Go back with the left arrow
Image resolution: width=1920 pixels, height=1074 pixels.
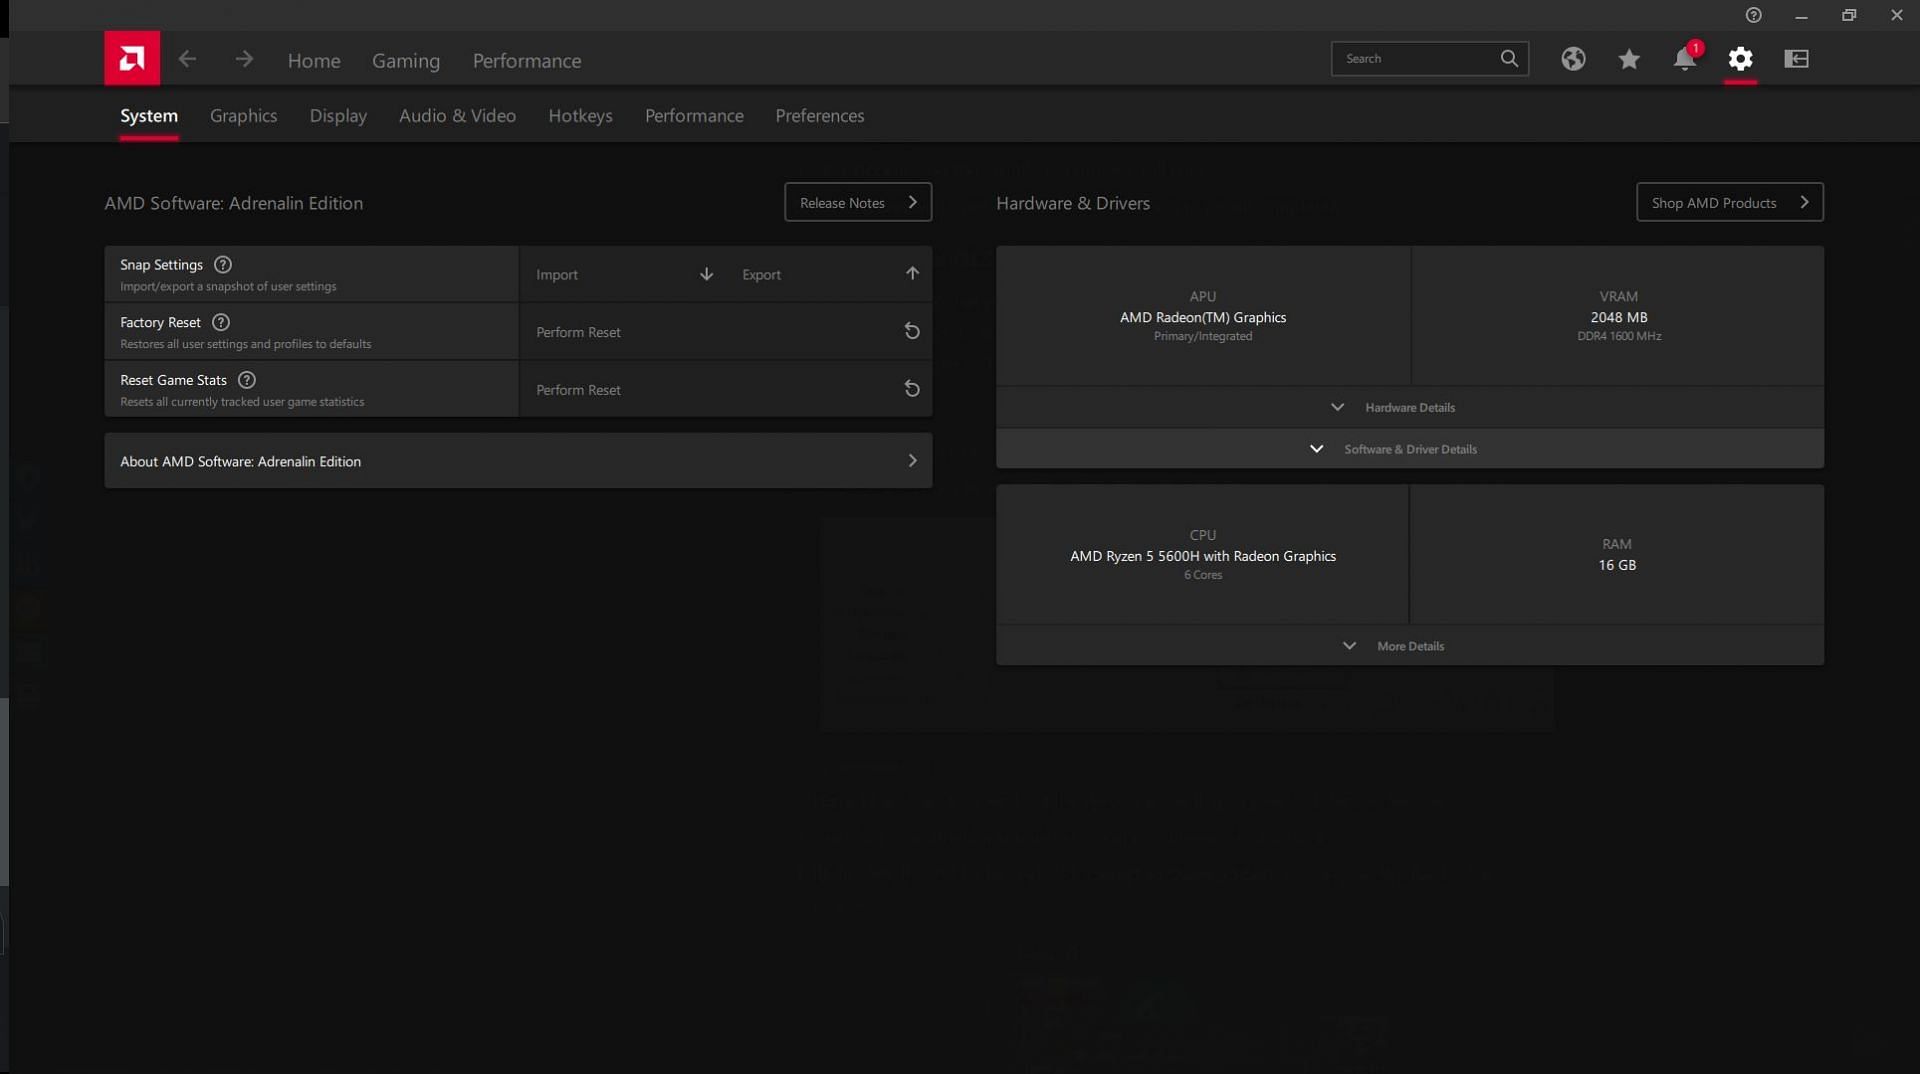[x=187, y=59]
